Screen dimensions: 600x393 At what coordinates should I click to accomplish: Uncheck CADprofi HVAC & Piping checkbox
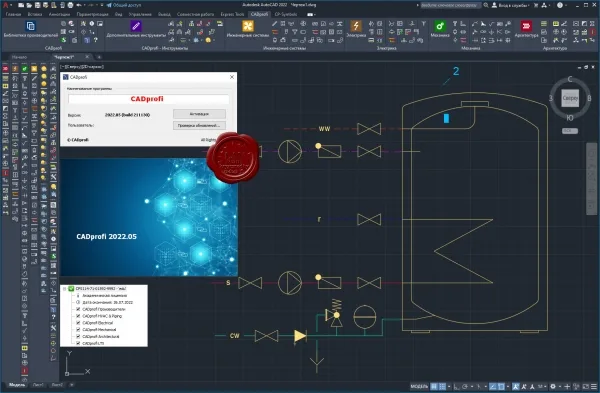tap(78, 316)
